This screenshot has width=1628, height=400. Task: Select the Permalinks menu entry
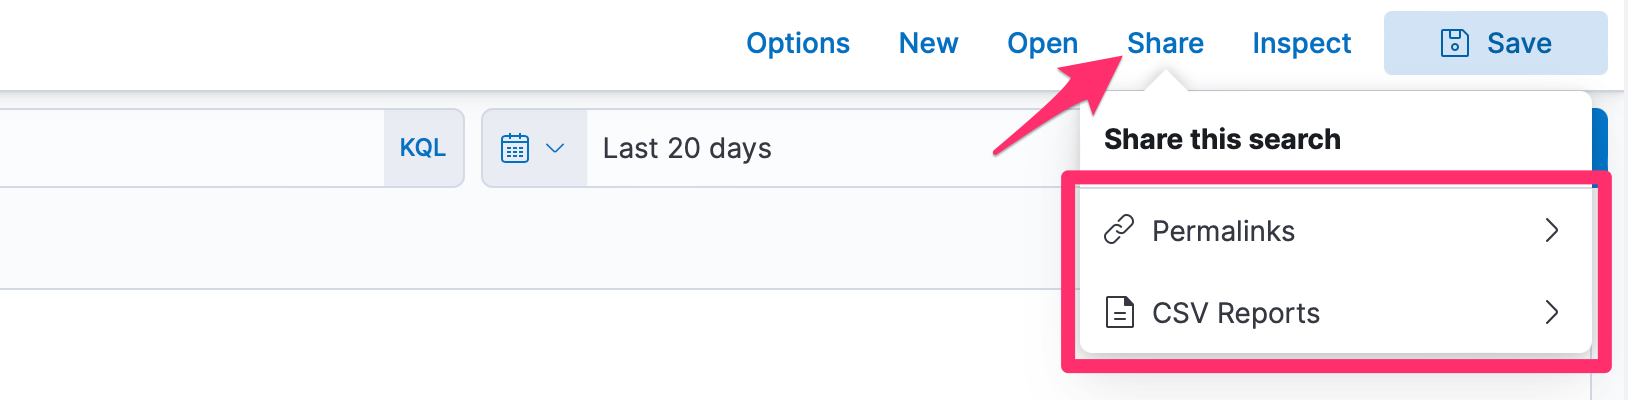pos(1223,231)
